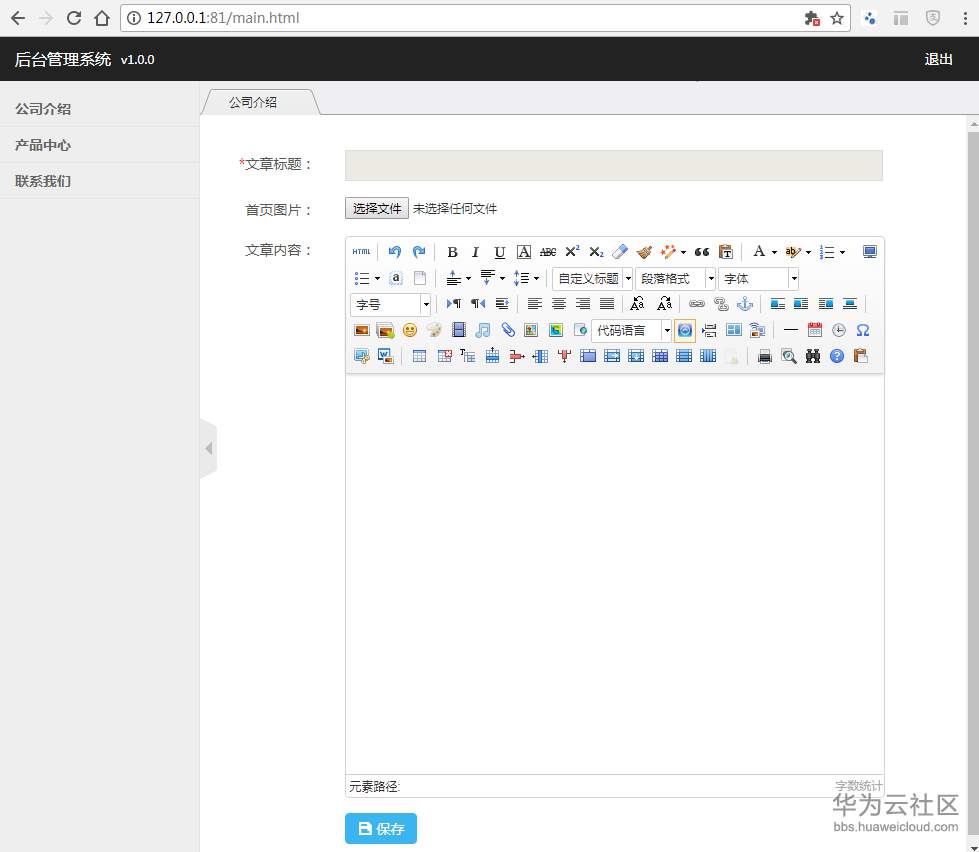Toggle bold formatting
The width and height of the screenshot is (979, 852).
click(x=452, y=252)
